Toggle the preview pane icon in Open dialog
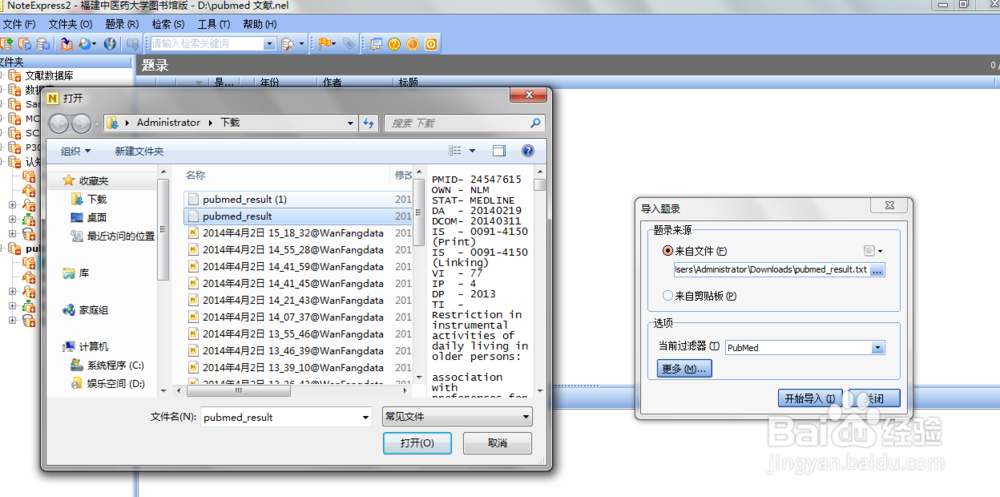The width and height of the screenshot is (1000, 497). coord(499,151)
